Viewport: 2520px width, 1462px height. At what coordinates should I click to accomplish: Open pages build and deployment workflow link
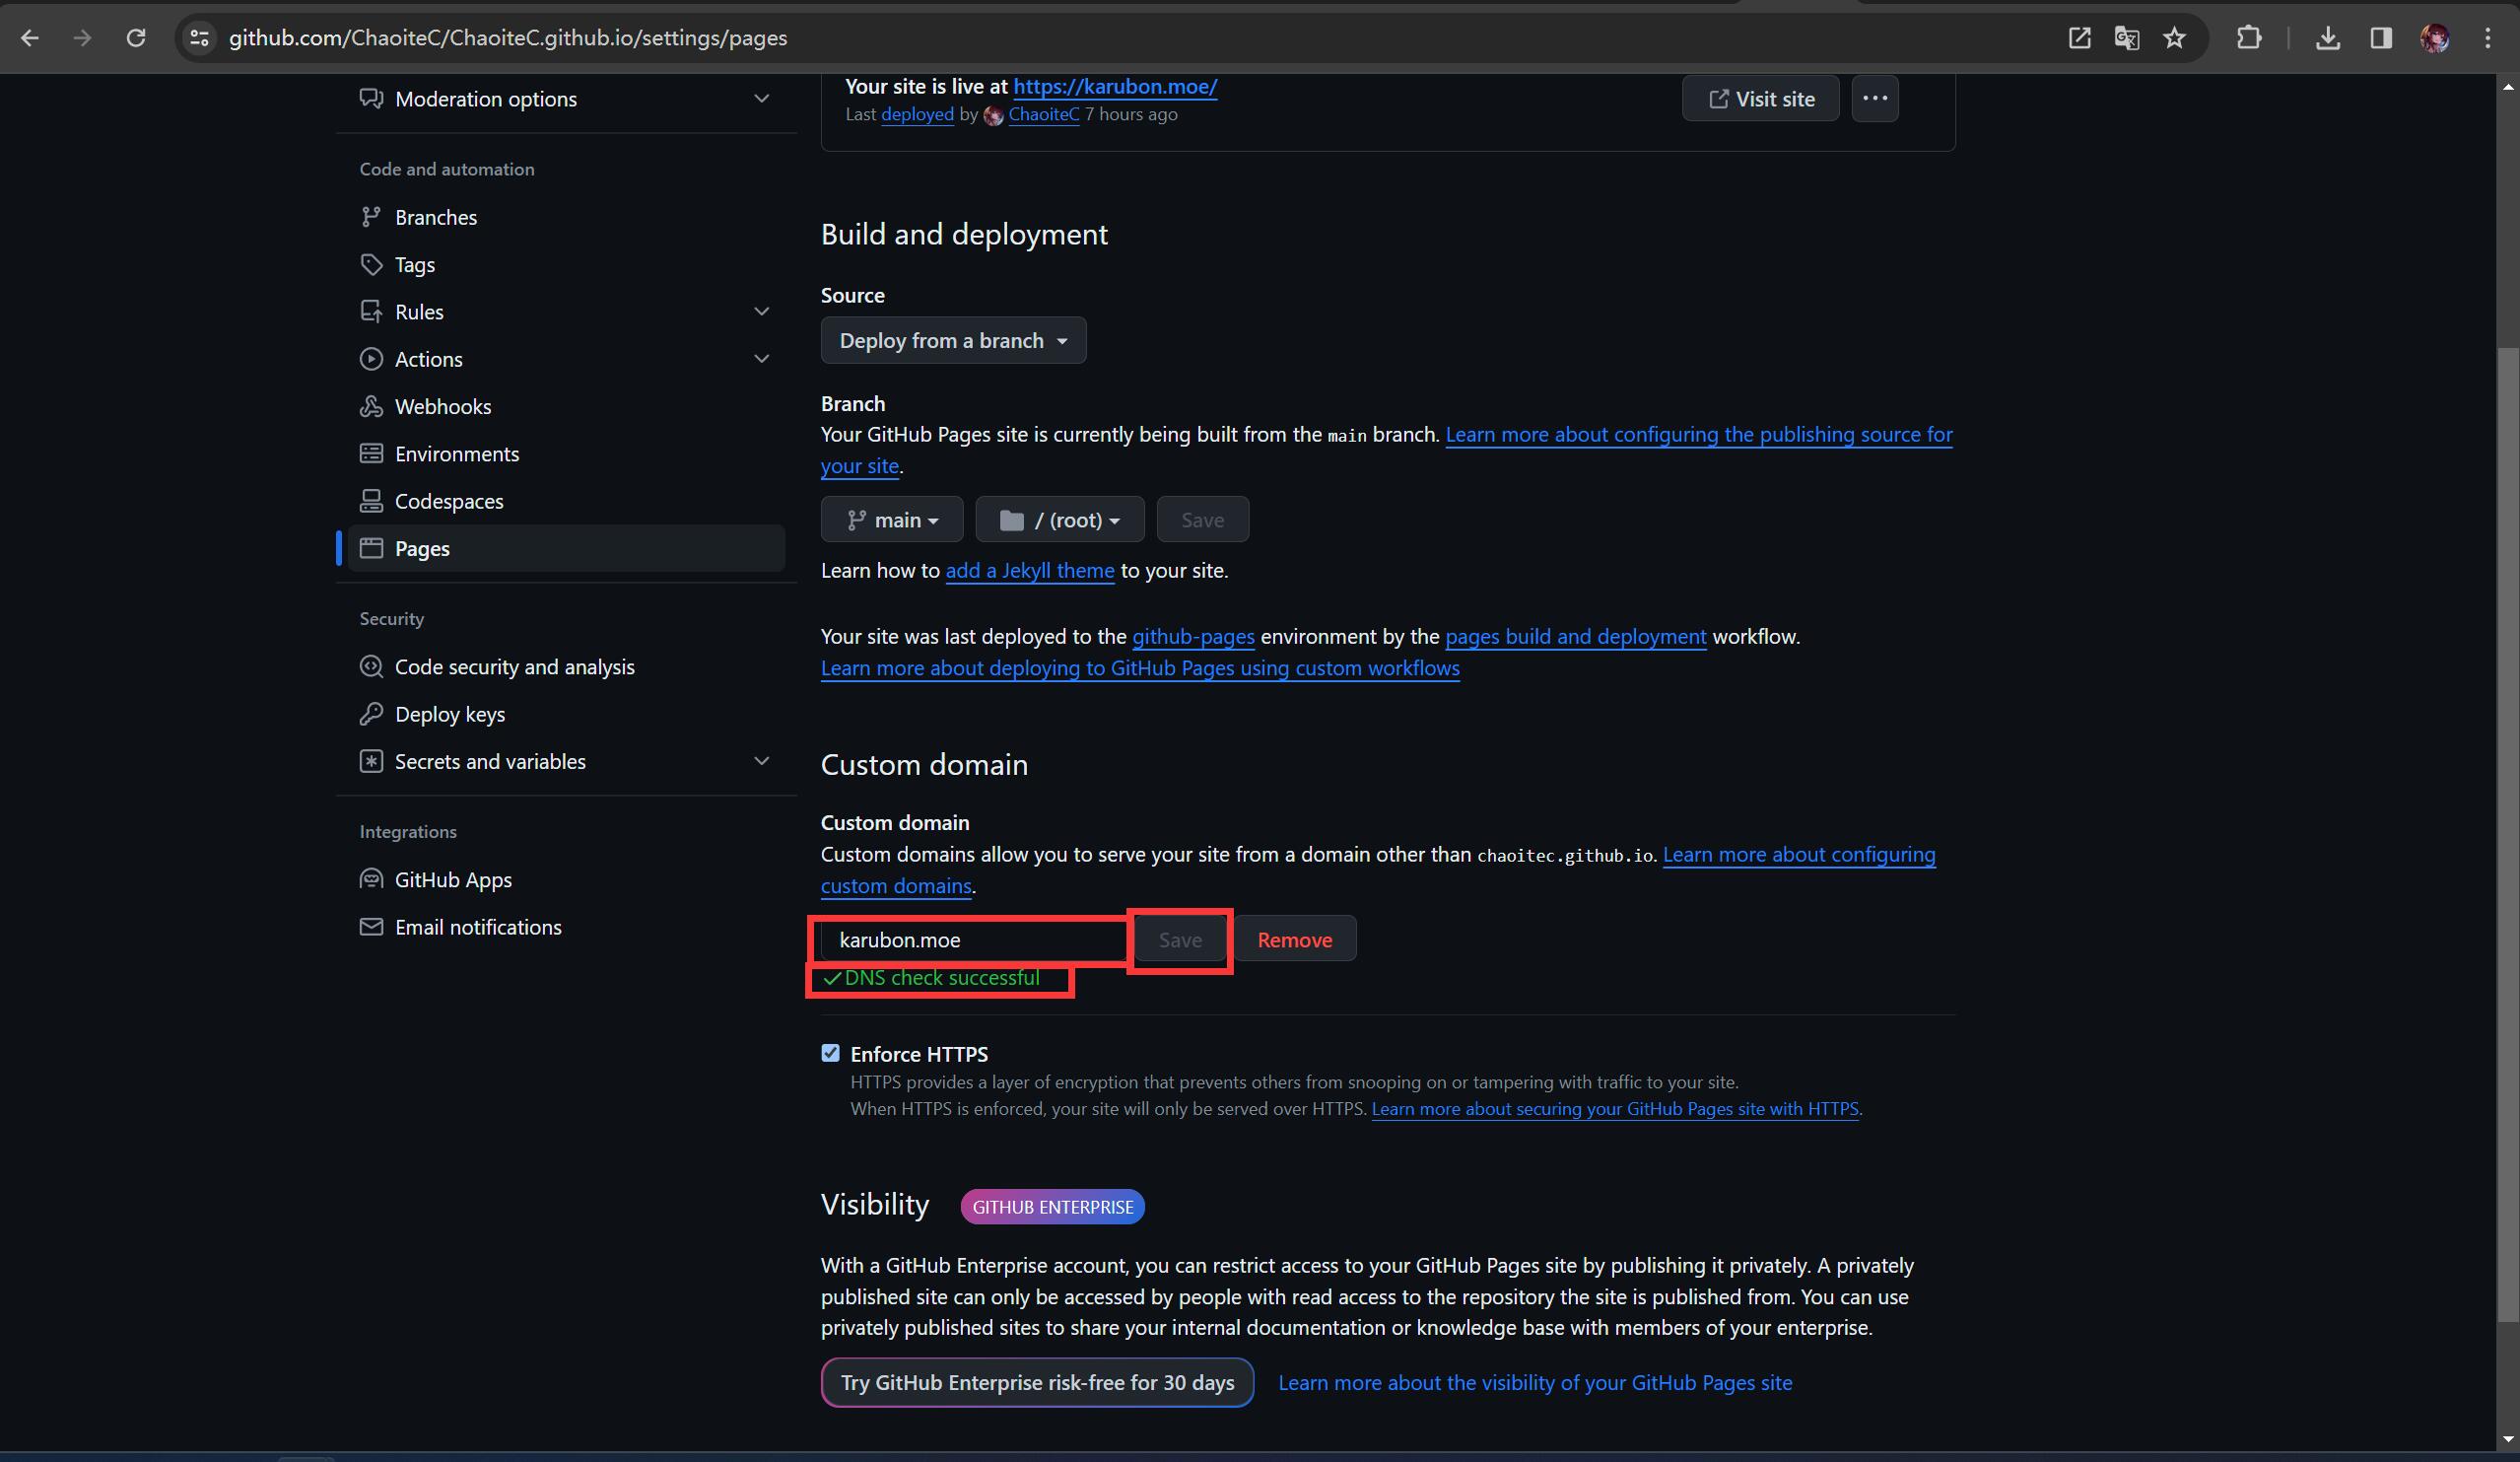[x=1576, y=636]
